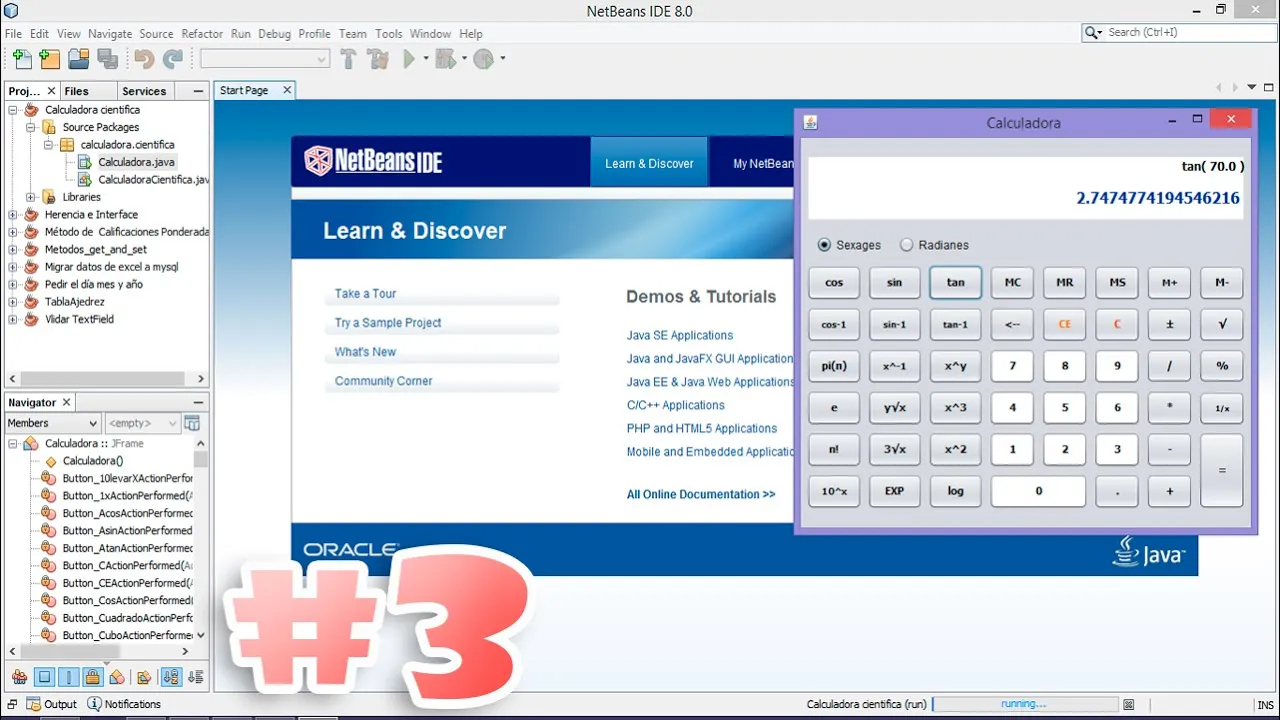Open the Members dropdown in Navigator
Viewport: 1280px width, 720px height.
coord(52,423)
